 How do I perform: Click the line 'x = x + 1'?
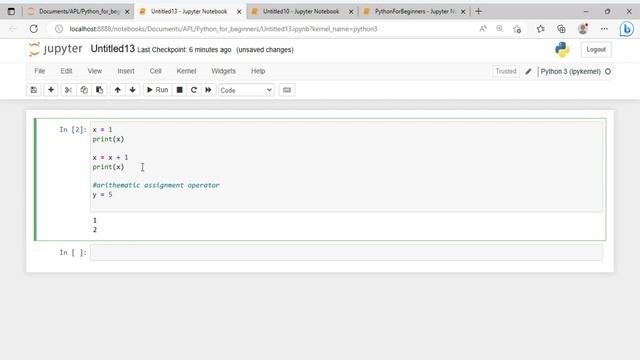[110, 158]
